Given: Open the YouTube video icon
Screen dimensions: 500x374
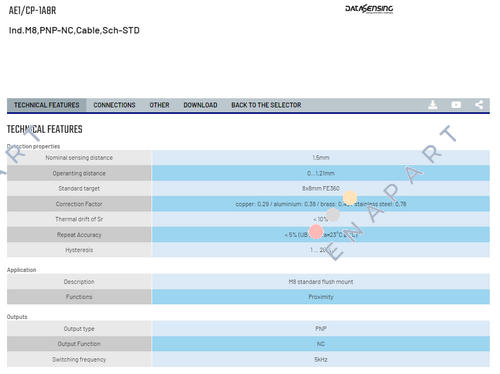Looking at the screenshot, I should coord(456,105).
